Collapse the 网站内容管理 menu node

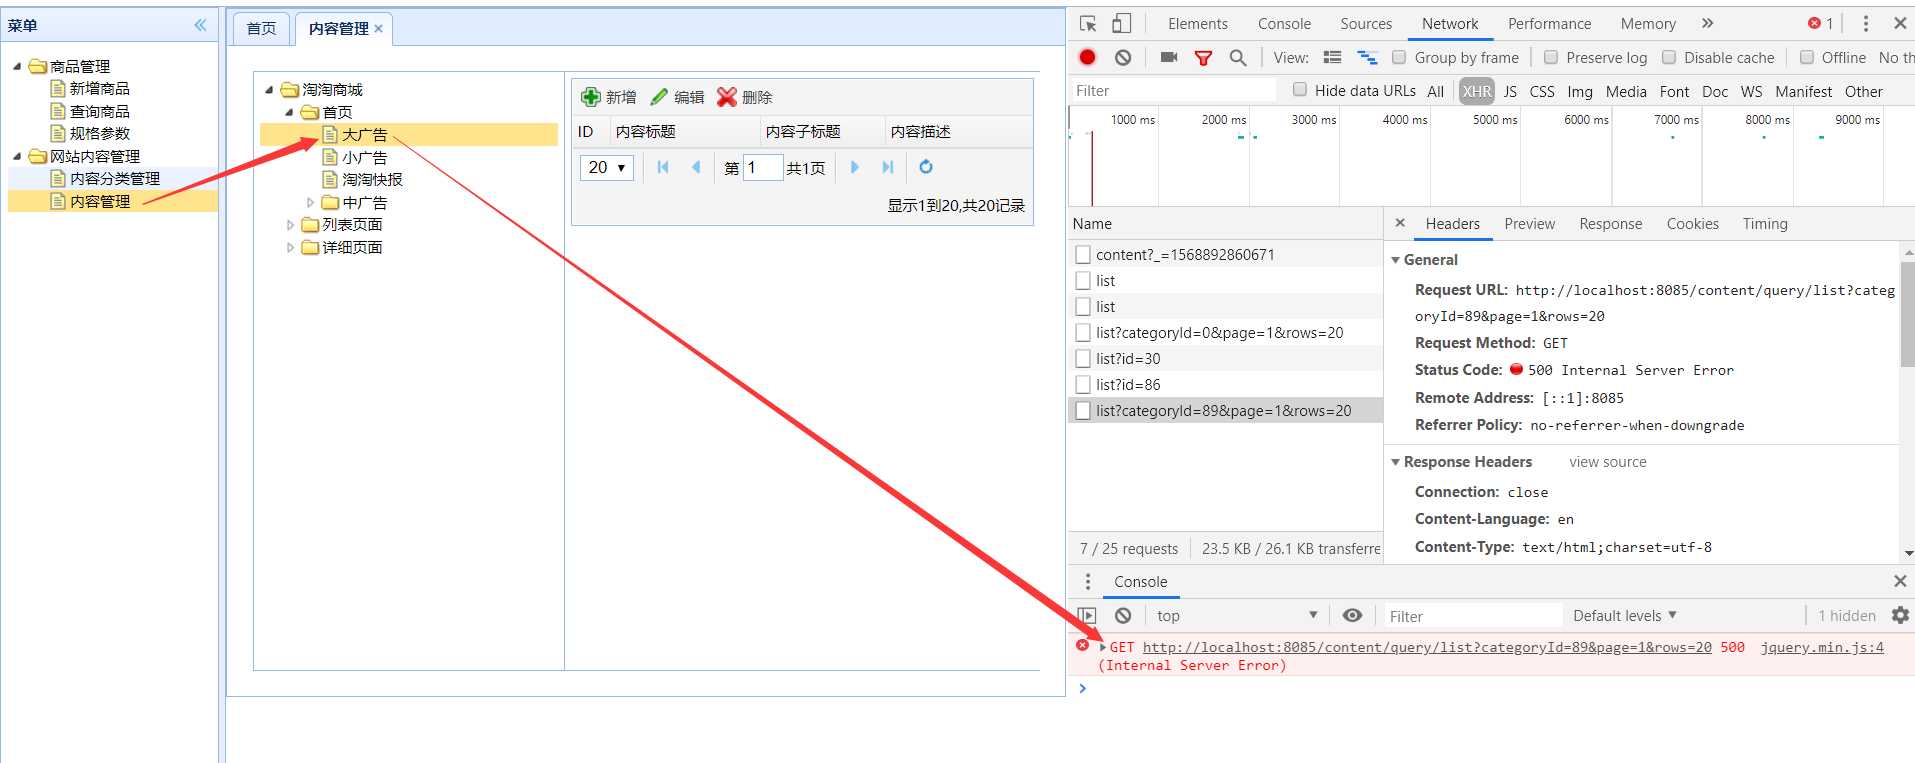coord(17,156)
